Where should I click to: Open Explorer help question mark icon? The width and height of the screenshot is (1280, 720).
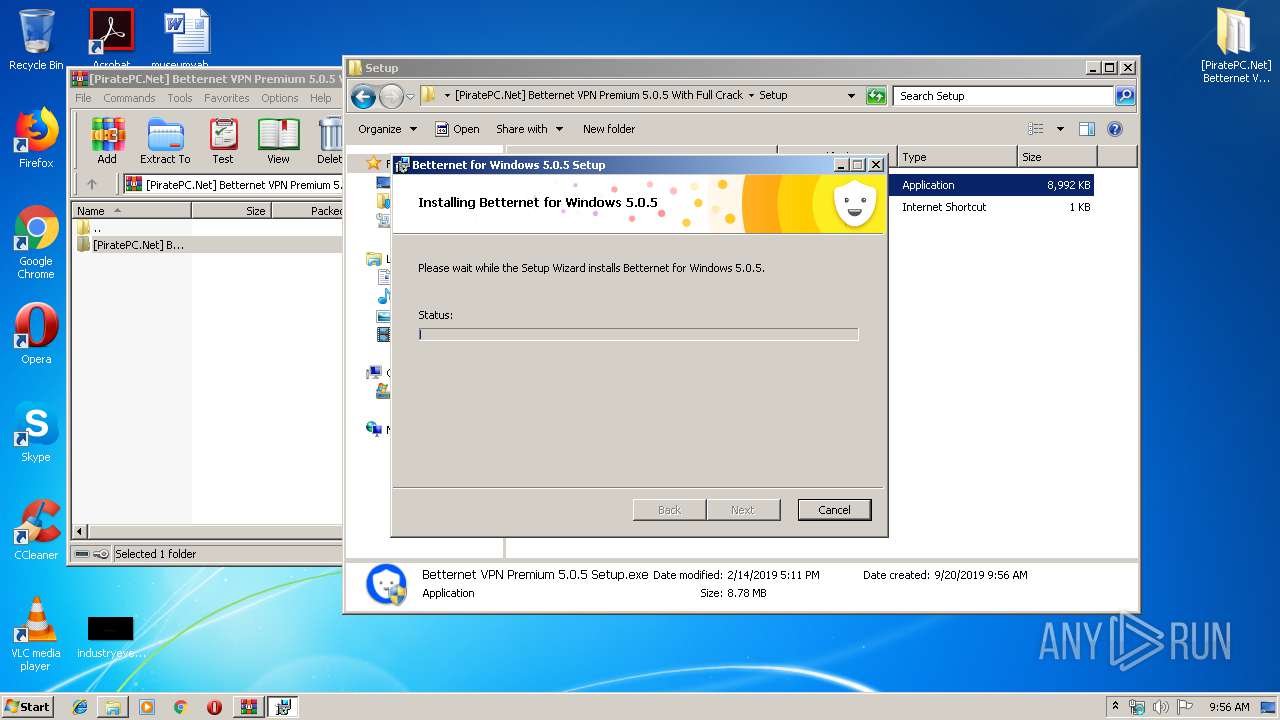[x=1115, y=129]
